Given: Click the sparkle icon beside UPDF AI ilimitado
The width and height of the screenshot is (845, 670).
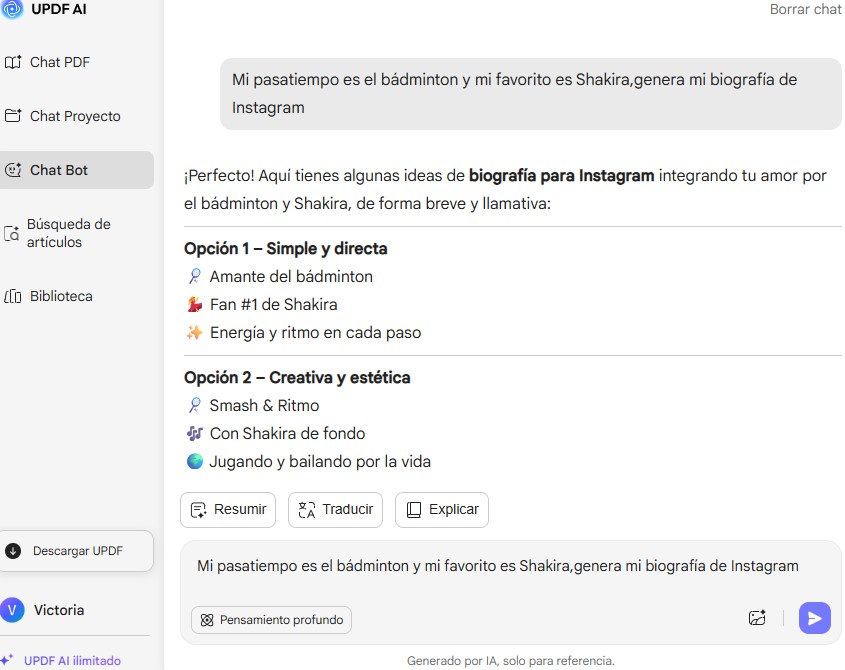Looking at the screenshot, I should (x=7, y=660).
